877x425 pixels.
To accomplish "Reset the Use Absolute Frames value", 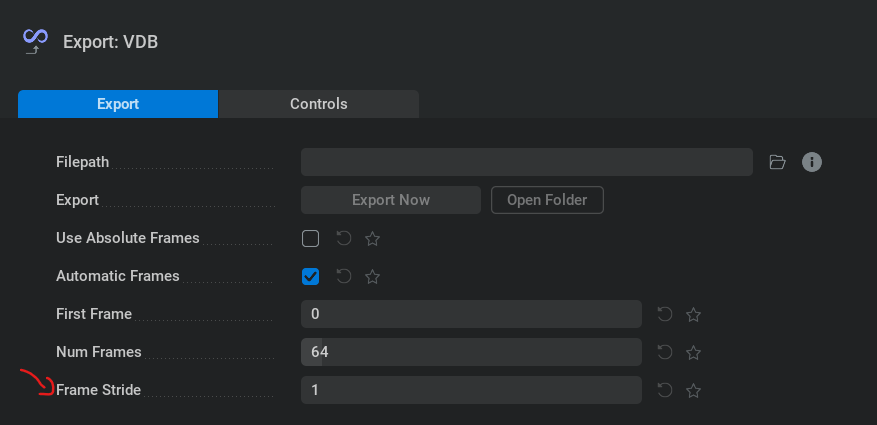I will pos(344,239).
